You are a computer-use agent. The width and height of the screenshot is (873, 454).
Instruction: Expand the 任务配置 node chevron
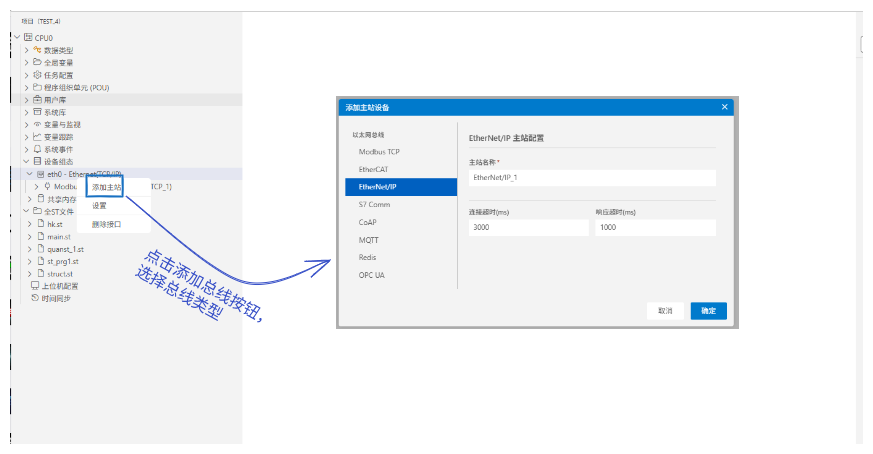pyautogui.click(x=26, y=75)
